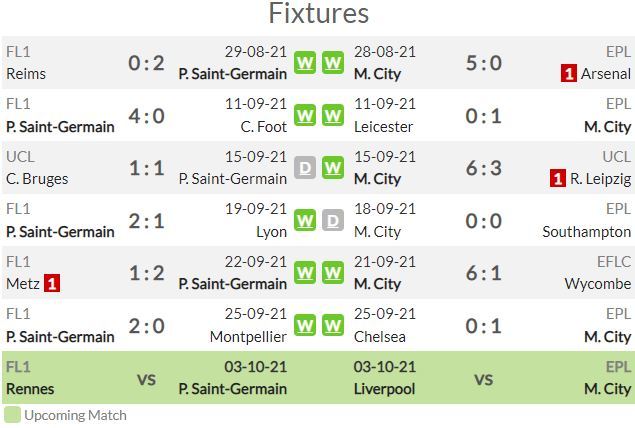Select the 6:3 M. City vs R. Leipzig score
This screenshot has height=428, width=635.
(484, 168)
